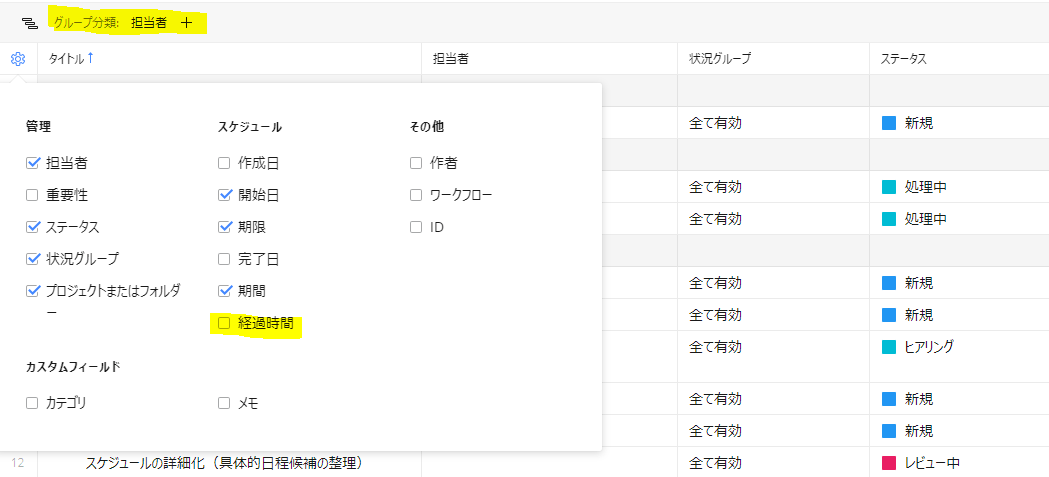This screenshot has width=1049, height=477.
Task: Click the expand/collapse hierarchy icon
Action: pyautogui.click(x=29, y=22)
